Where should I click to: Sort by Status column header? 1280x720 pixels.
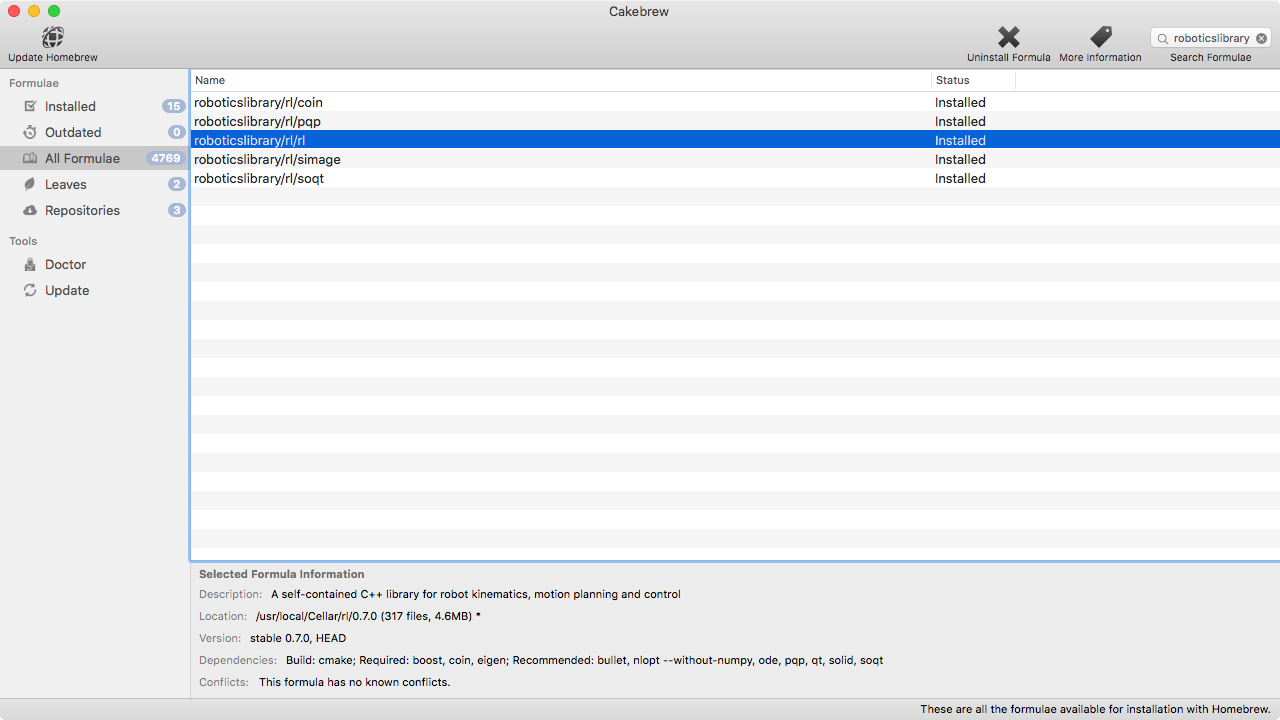tap(973, 80)
